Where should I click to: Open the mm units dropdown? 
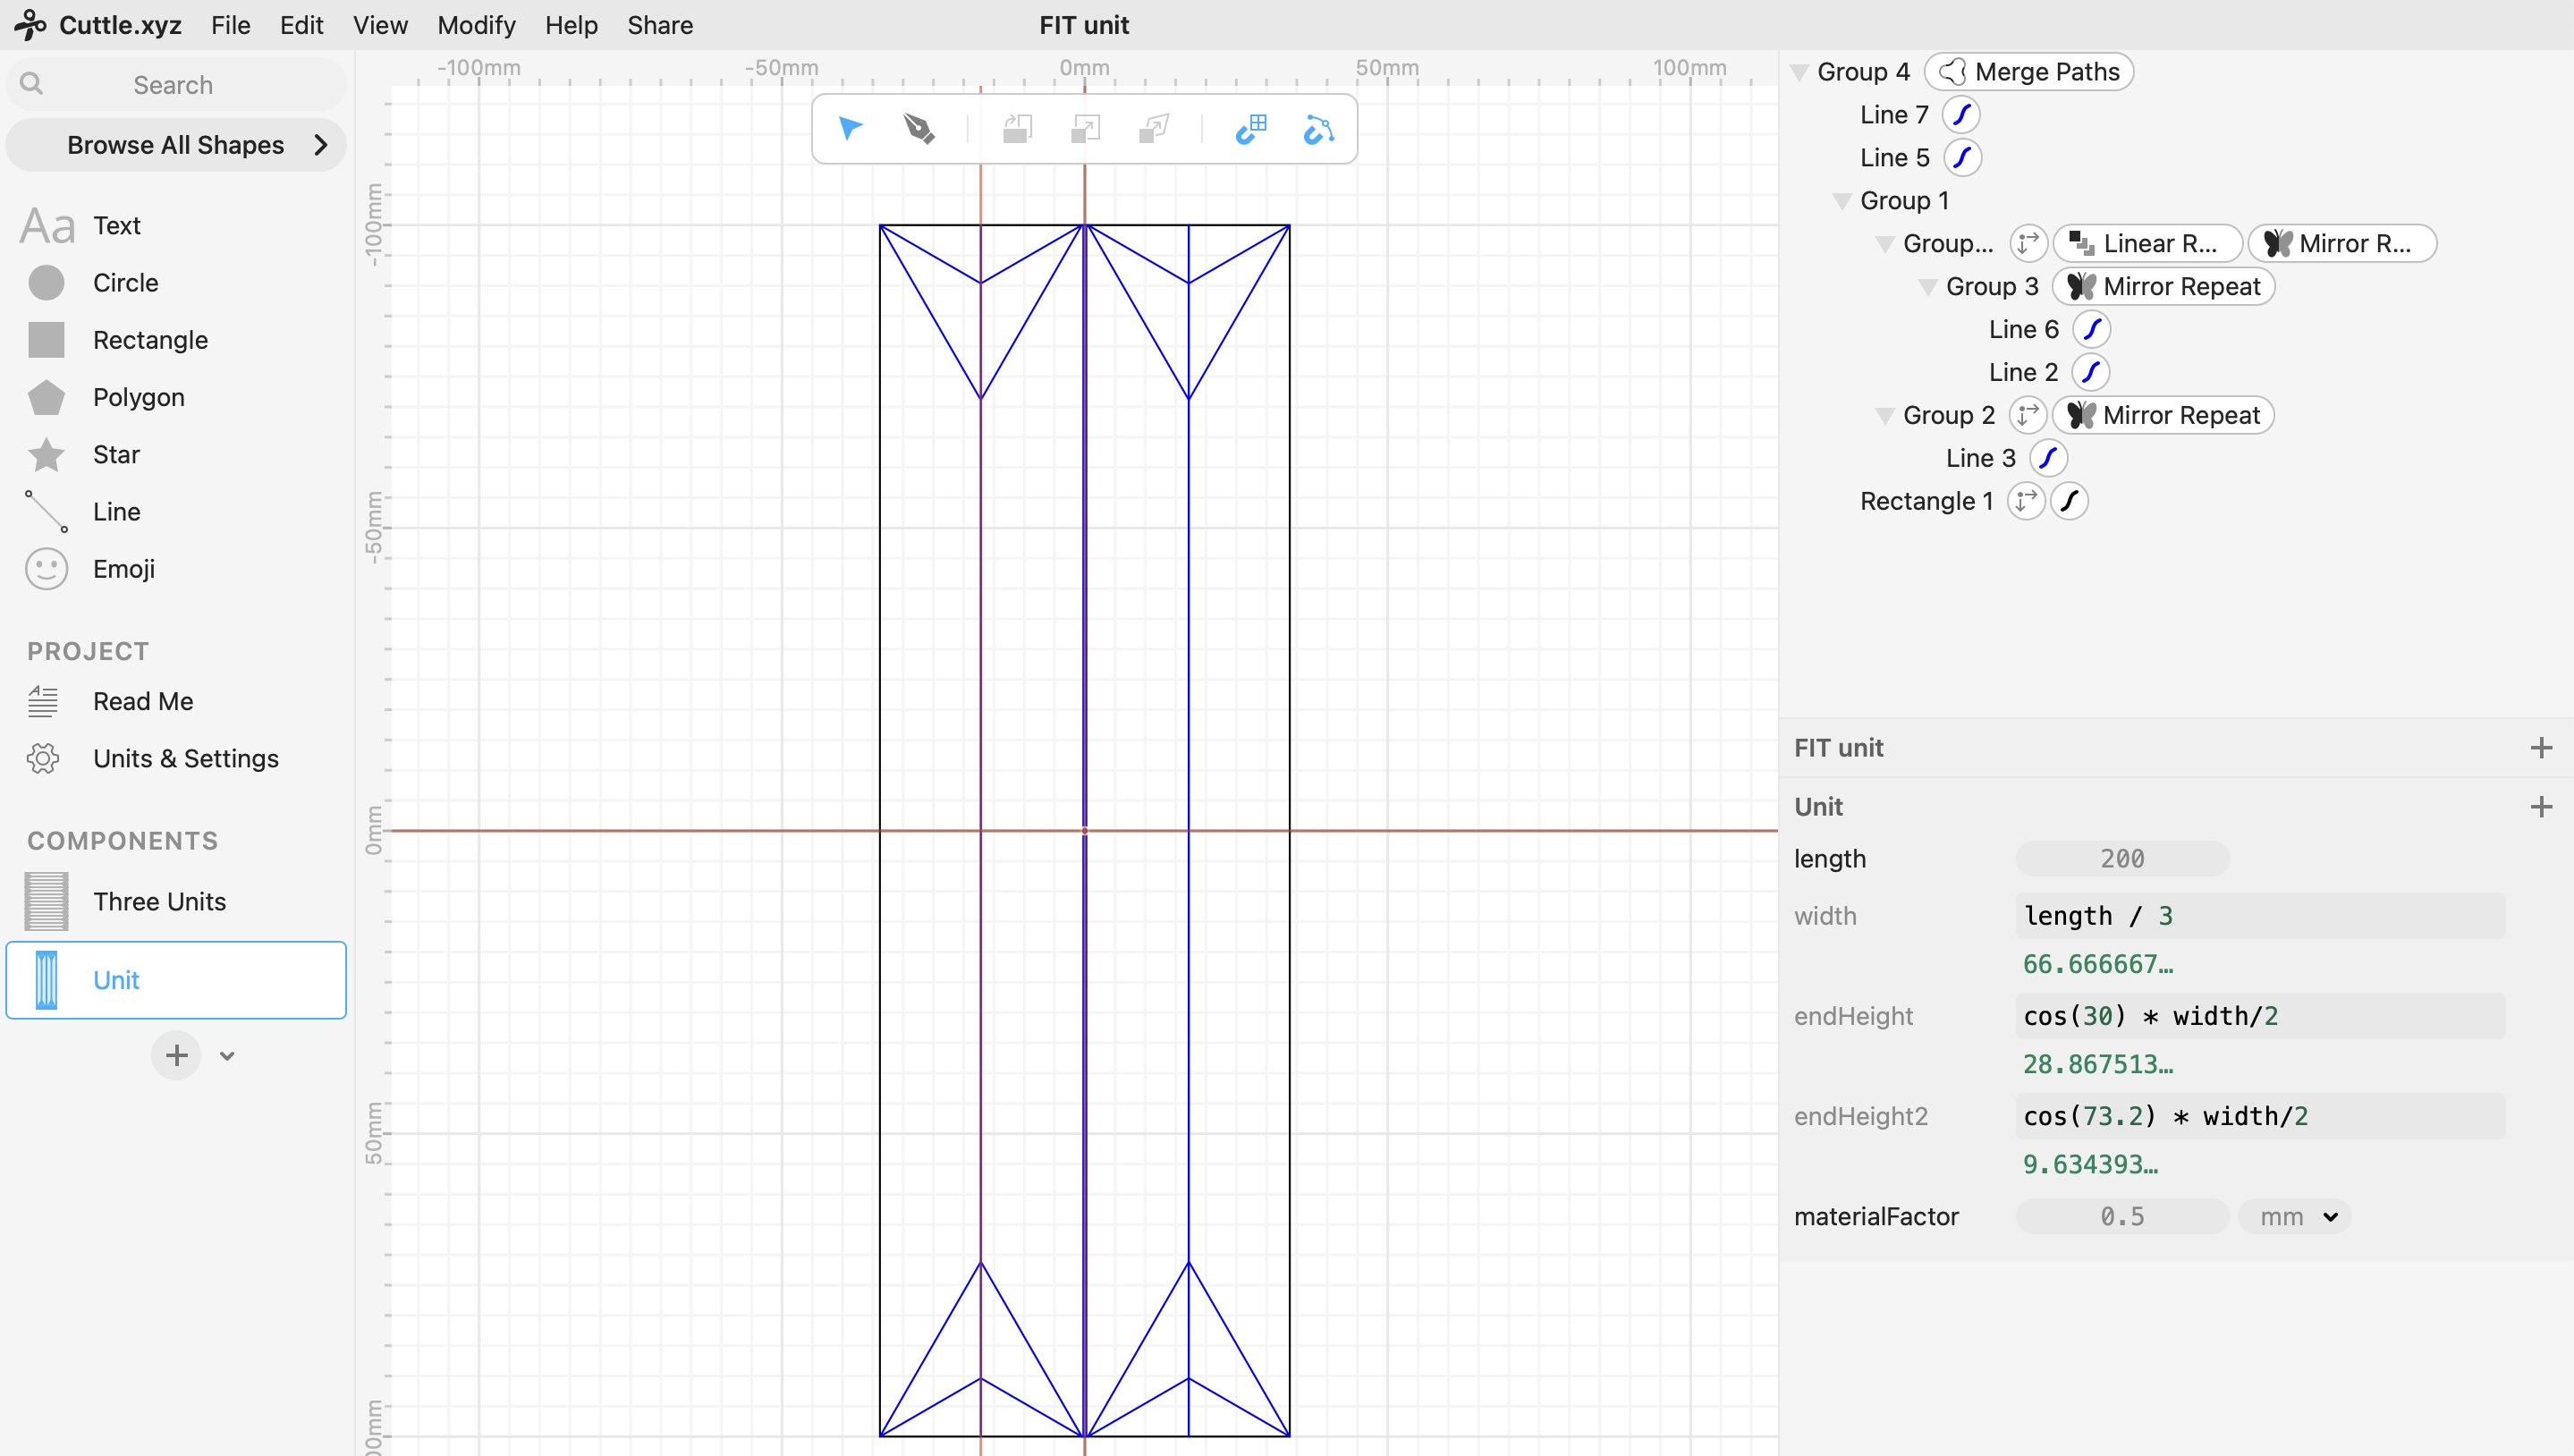tap(2295, 1217)
